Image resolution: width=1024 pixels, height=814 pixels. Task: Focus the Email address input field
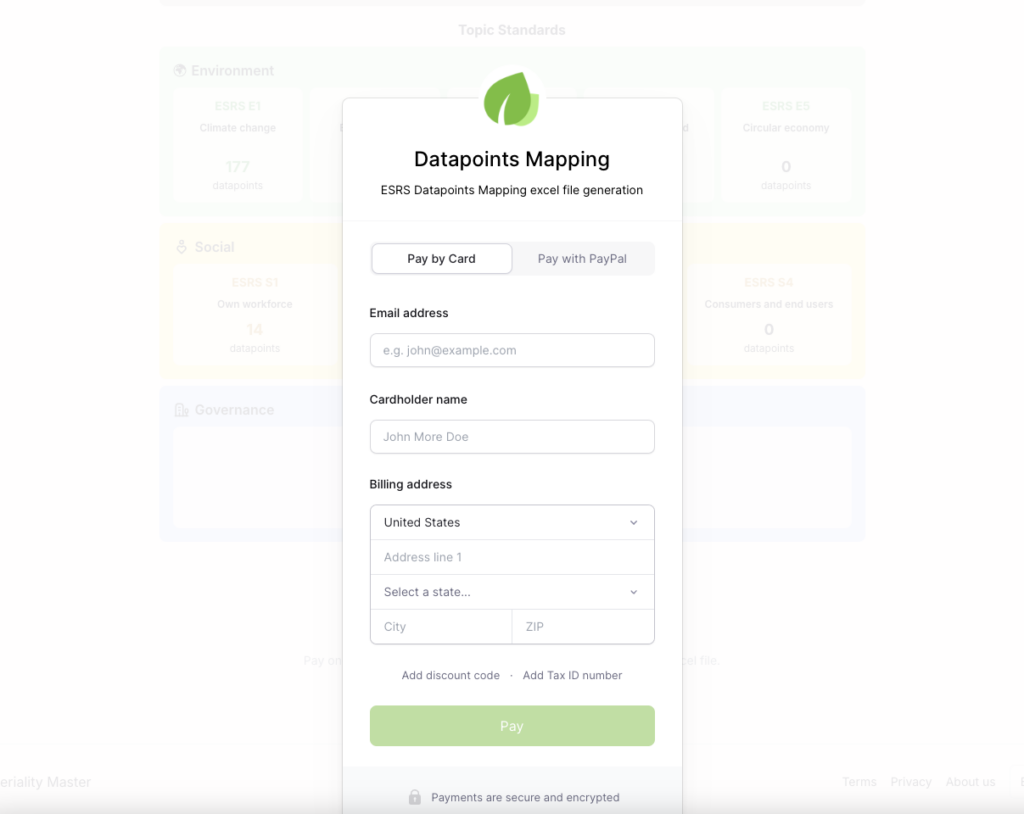(512, 350)
